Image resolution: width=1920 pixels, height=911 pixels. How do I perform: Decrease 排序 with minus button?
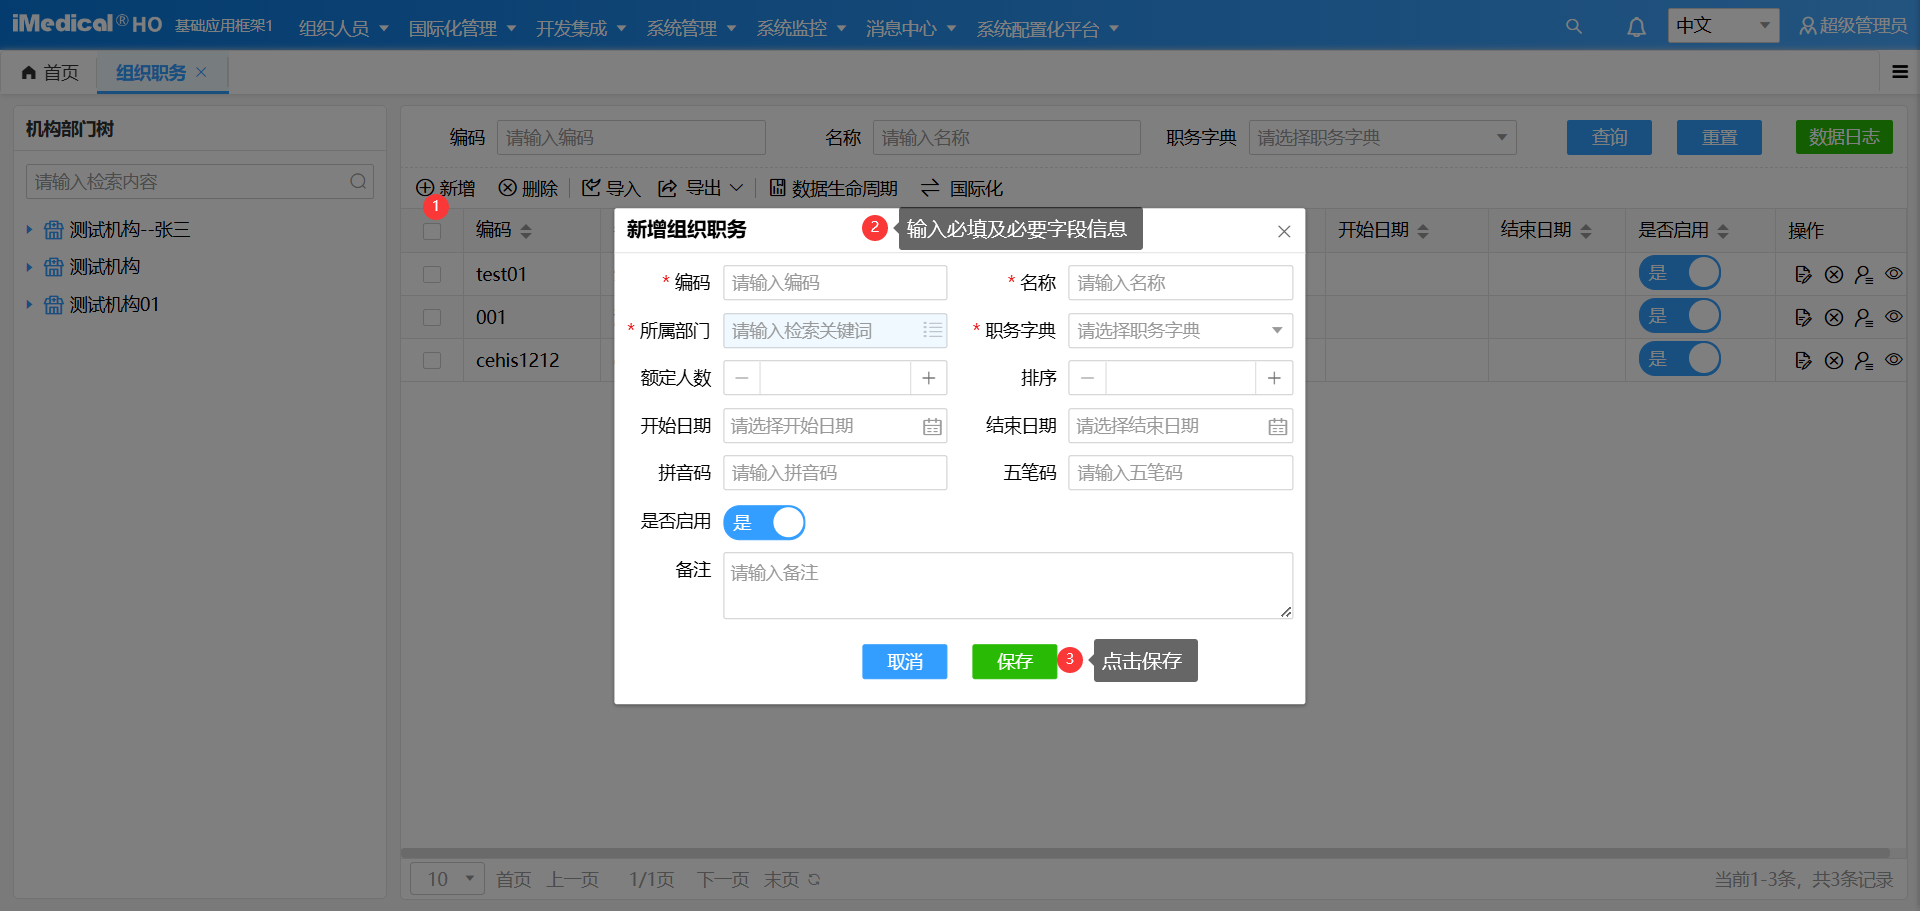point(1087,378)
